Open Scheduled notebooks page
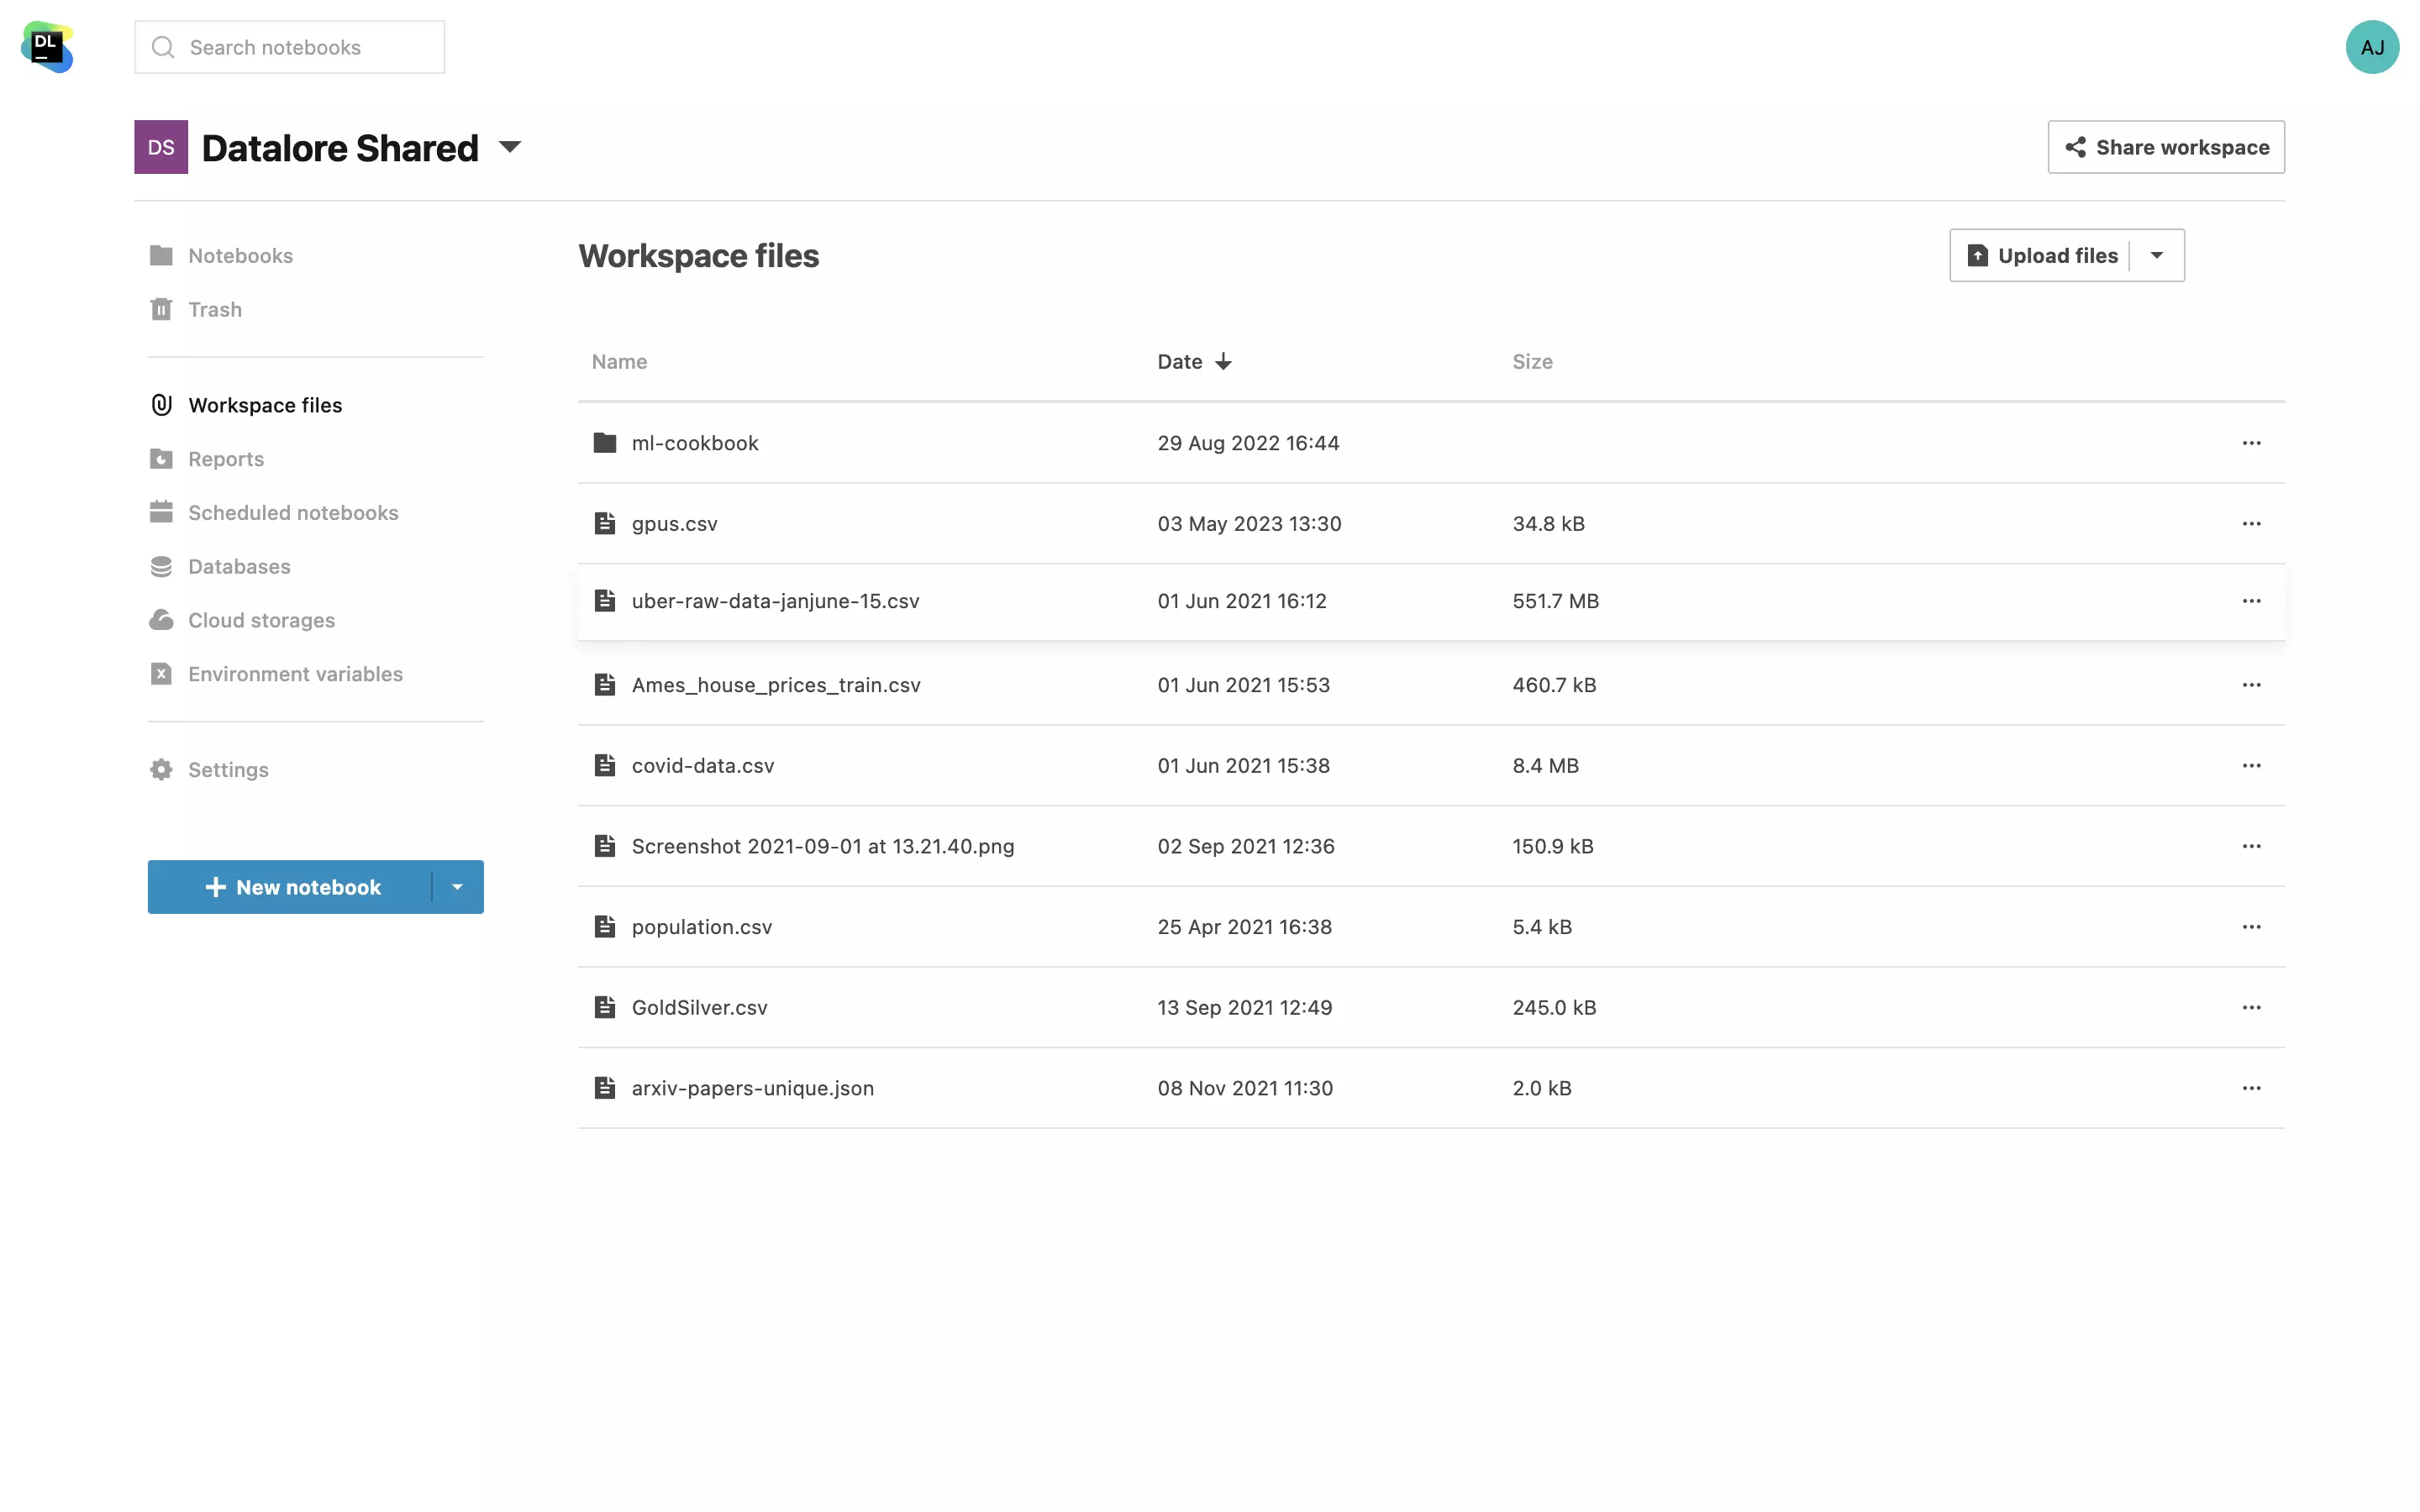This screenshot has width=2420, height=1512. tap(293, 513)
